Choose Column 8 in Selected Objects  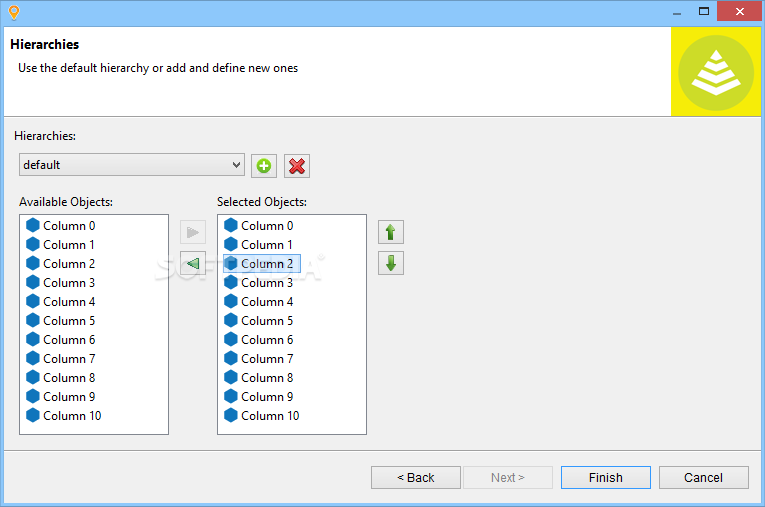coord(259,378)
